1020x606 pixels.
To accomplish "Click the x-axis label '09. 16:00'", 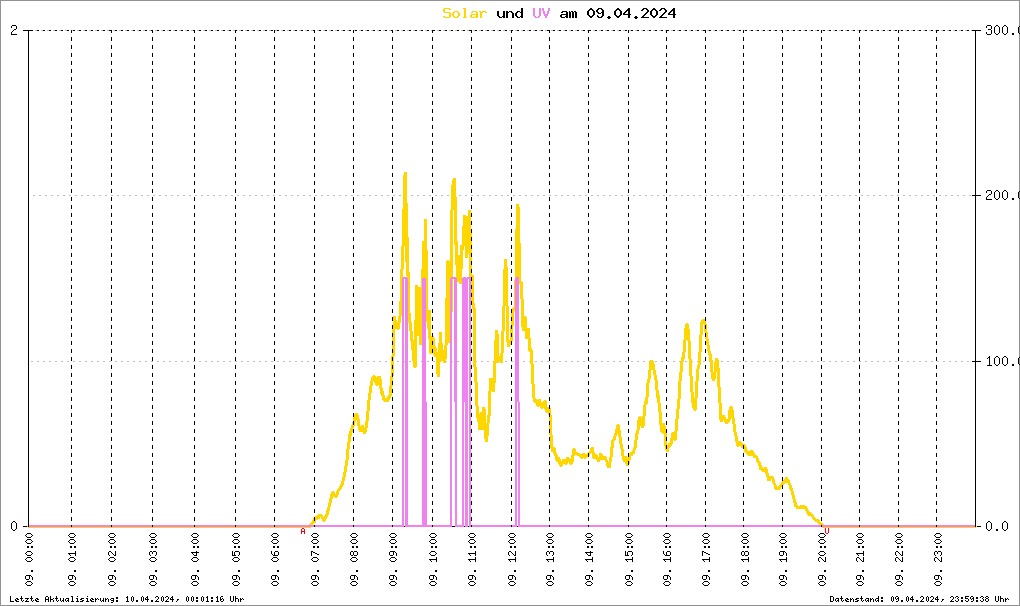I will click(x=667, y=560).
